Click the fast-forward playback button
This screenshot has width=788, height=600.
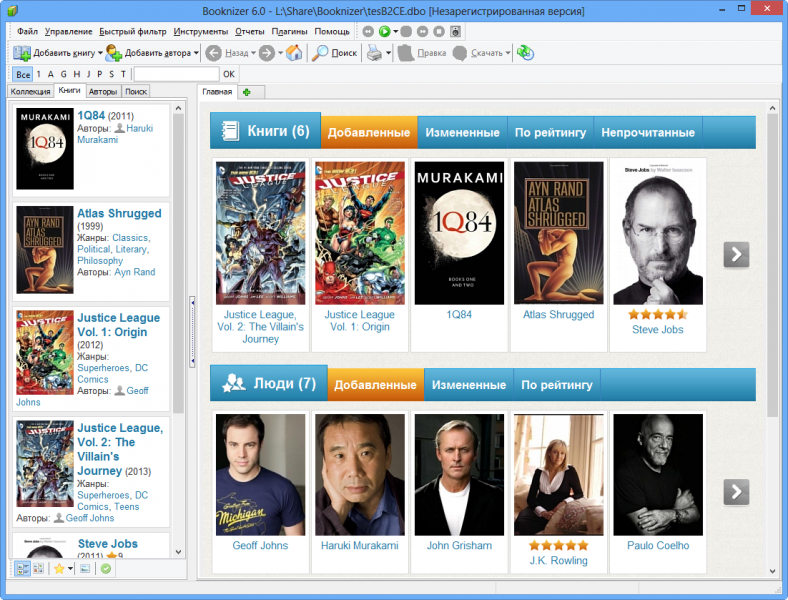click(x=423, y=32)
